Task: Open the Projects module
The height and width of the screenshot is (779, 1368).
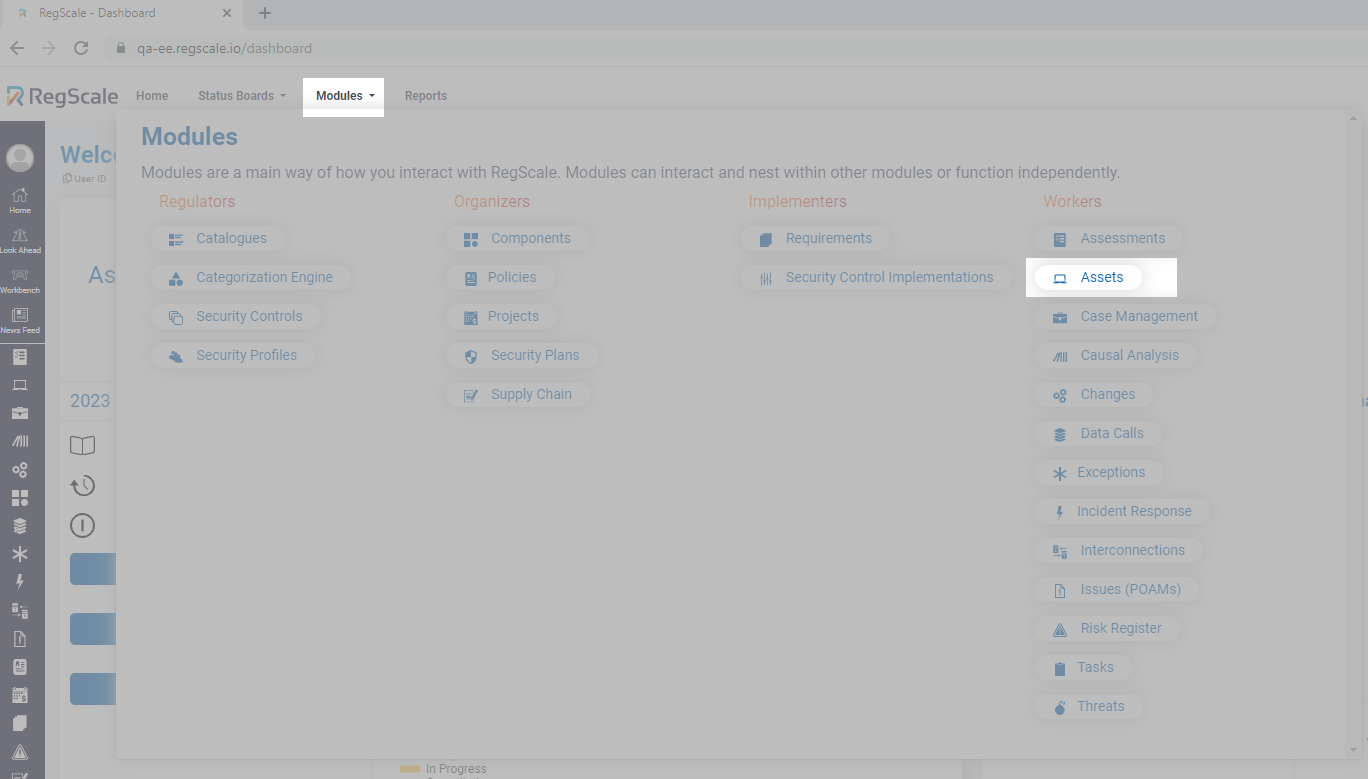Action: pos(501,317)
